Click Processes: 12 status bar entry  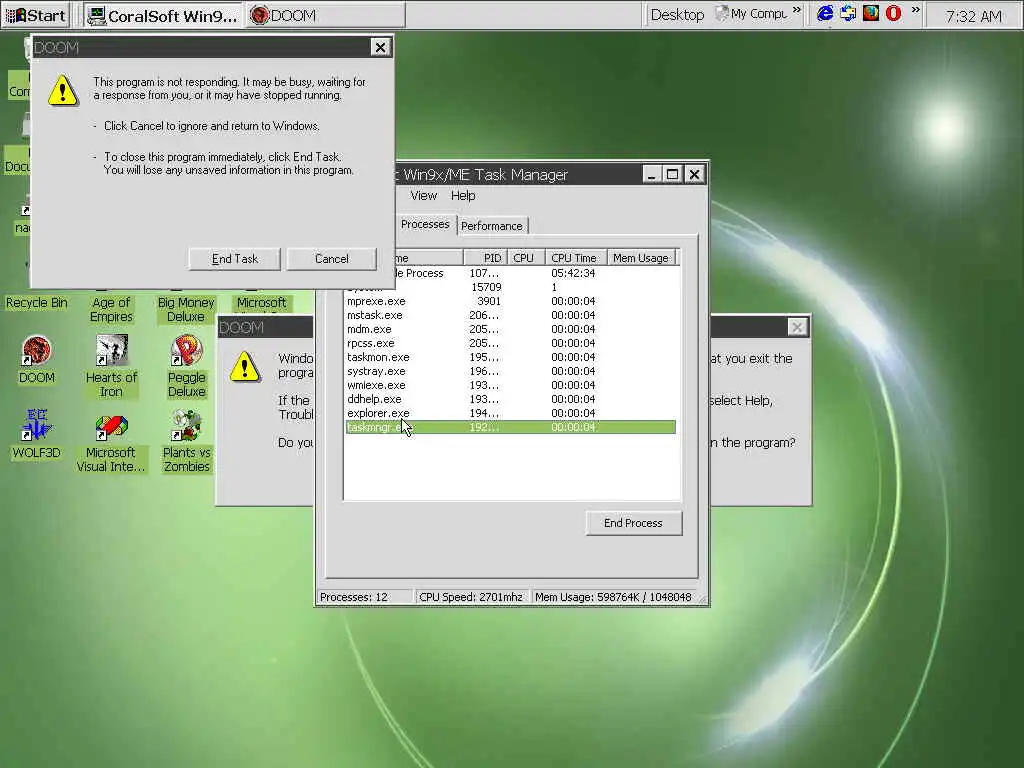click(x=364, y=597)
